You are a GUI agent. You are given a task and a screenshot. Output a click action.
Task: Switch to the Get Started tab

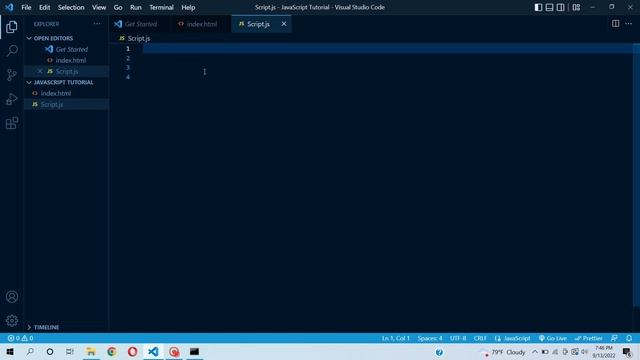click(x=140, y=24)
